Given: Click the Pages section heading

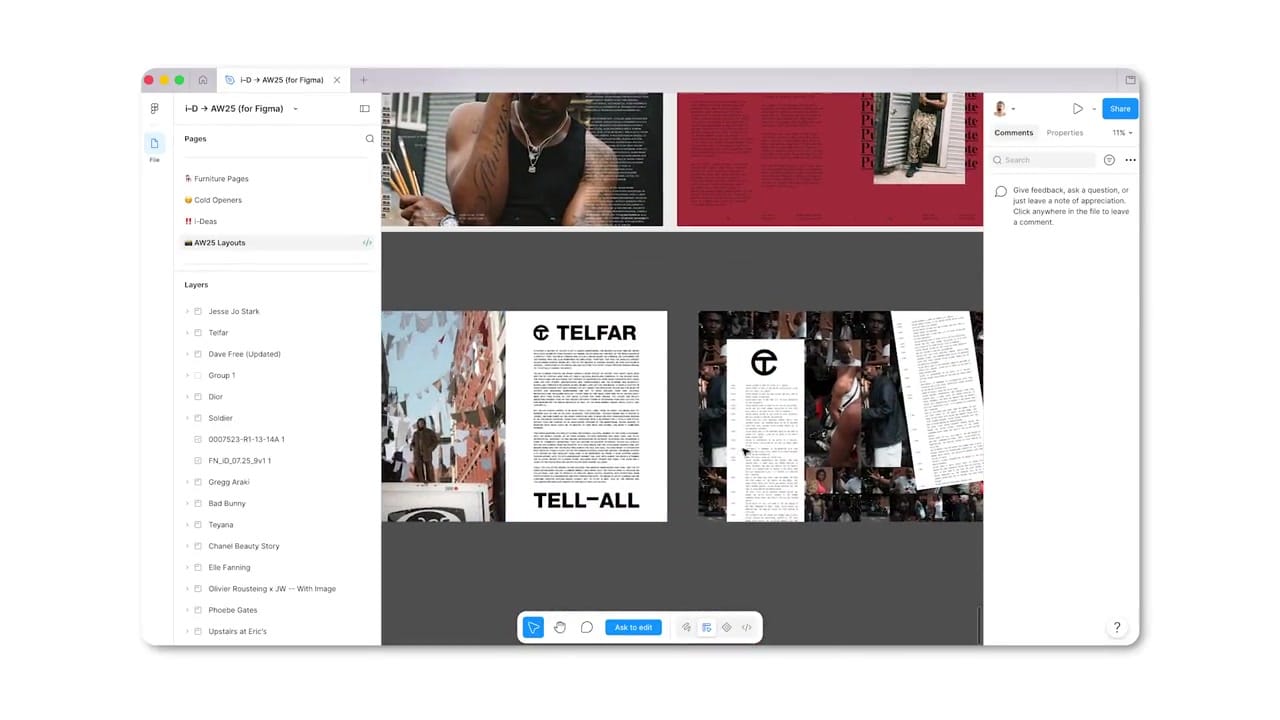Looking at the screenshot, I should point(195,139).
